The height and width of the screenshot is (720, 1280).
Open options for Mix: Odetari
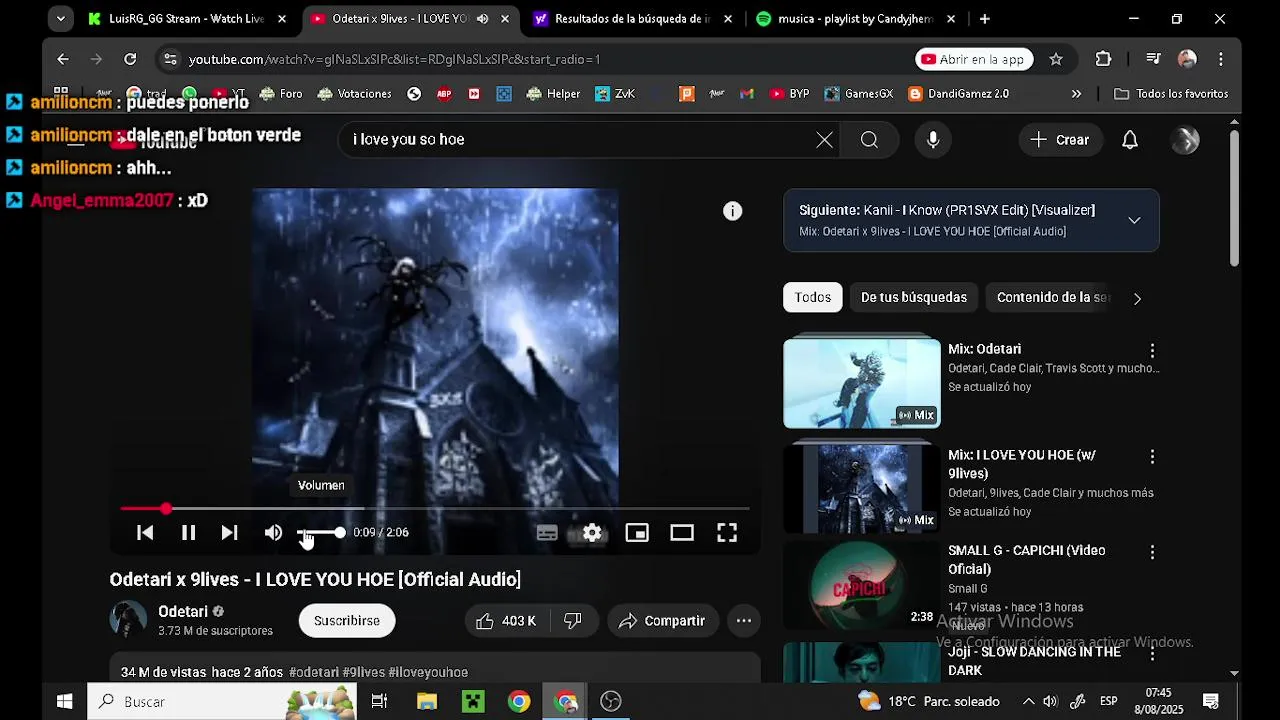(x=1152, y=350)
